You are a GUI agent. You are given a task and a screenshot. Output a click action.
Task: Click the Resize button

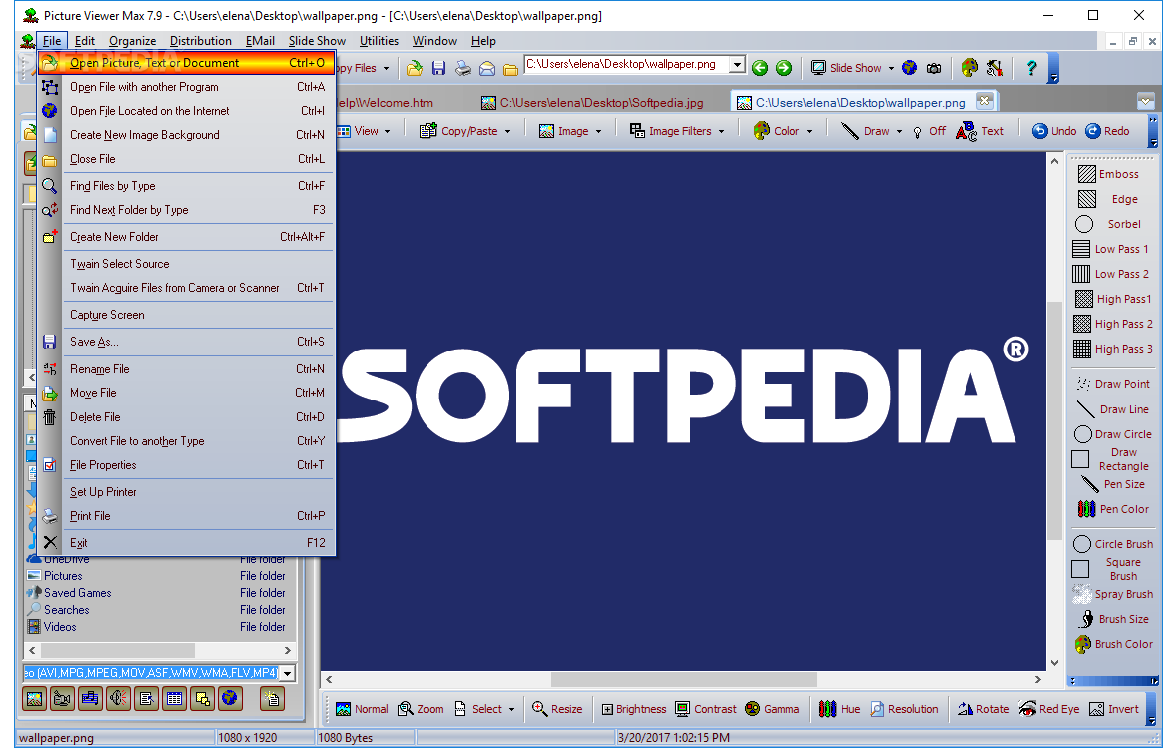pyautogui.click(x=557, y=709)
